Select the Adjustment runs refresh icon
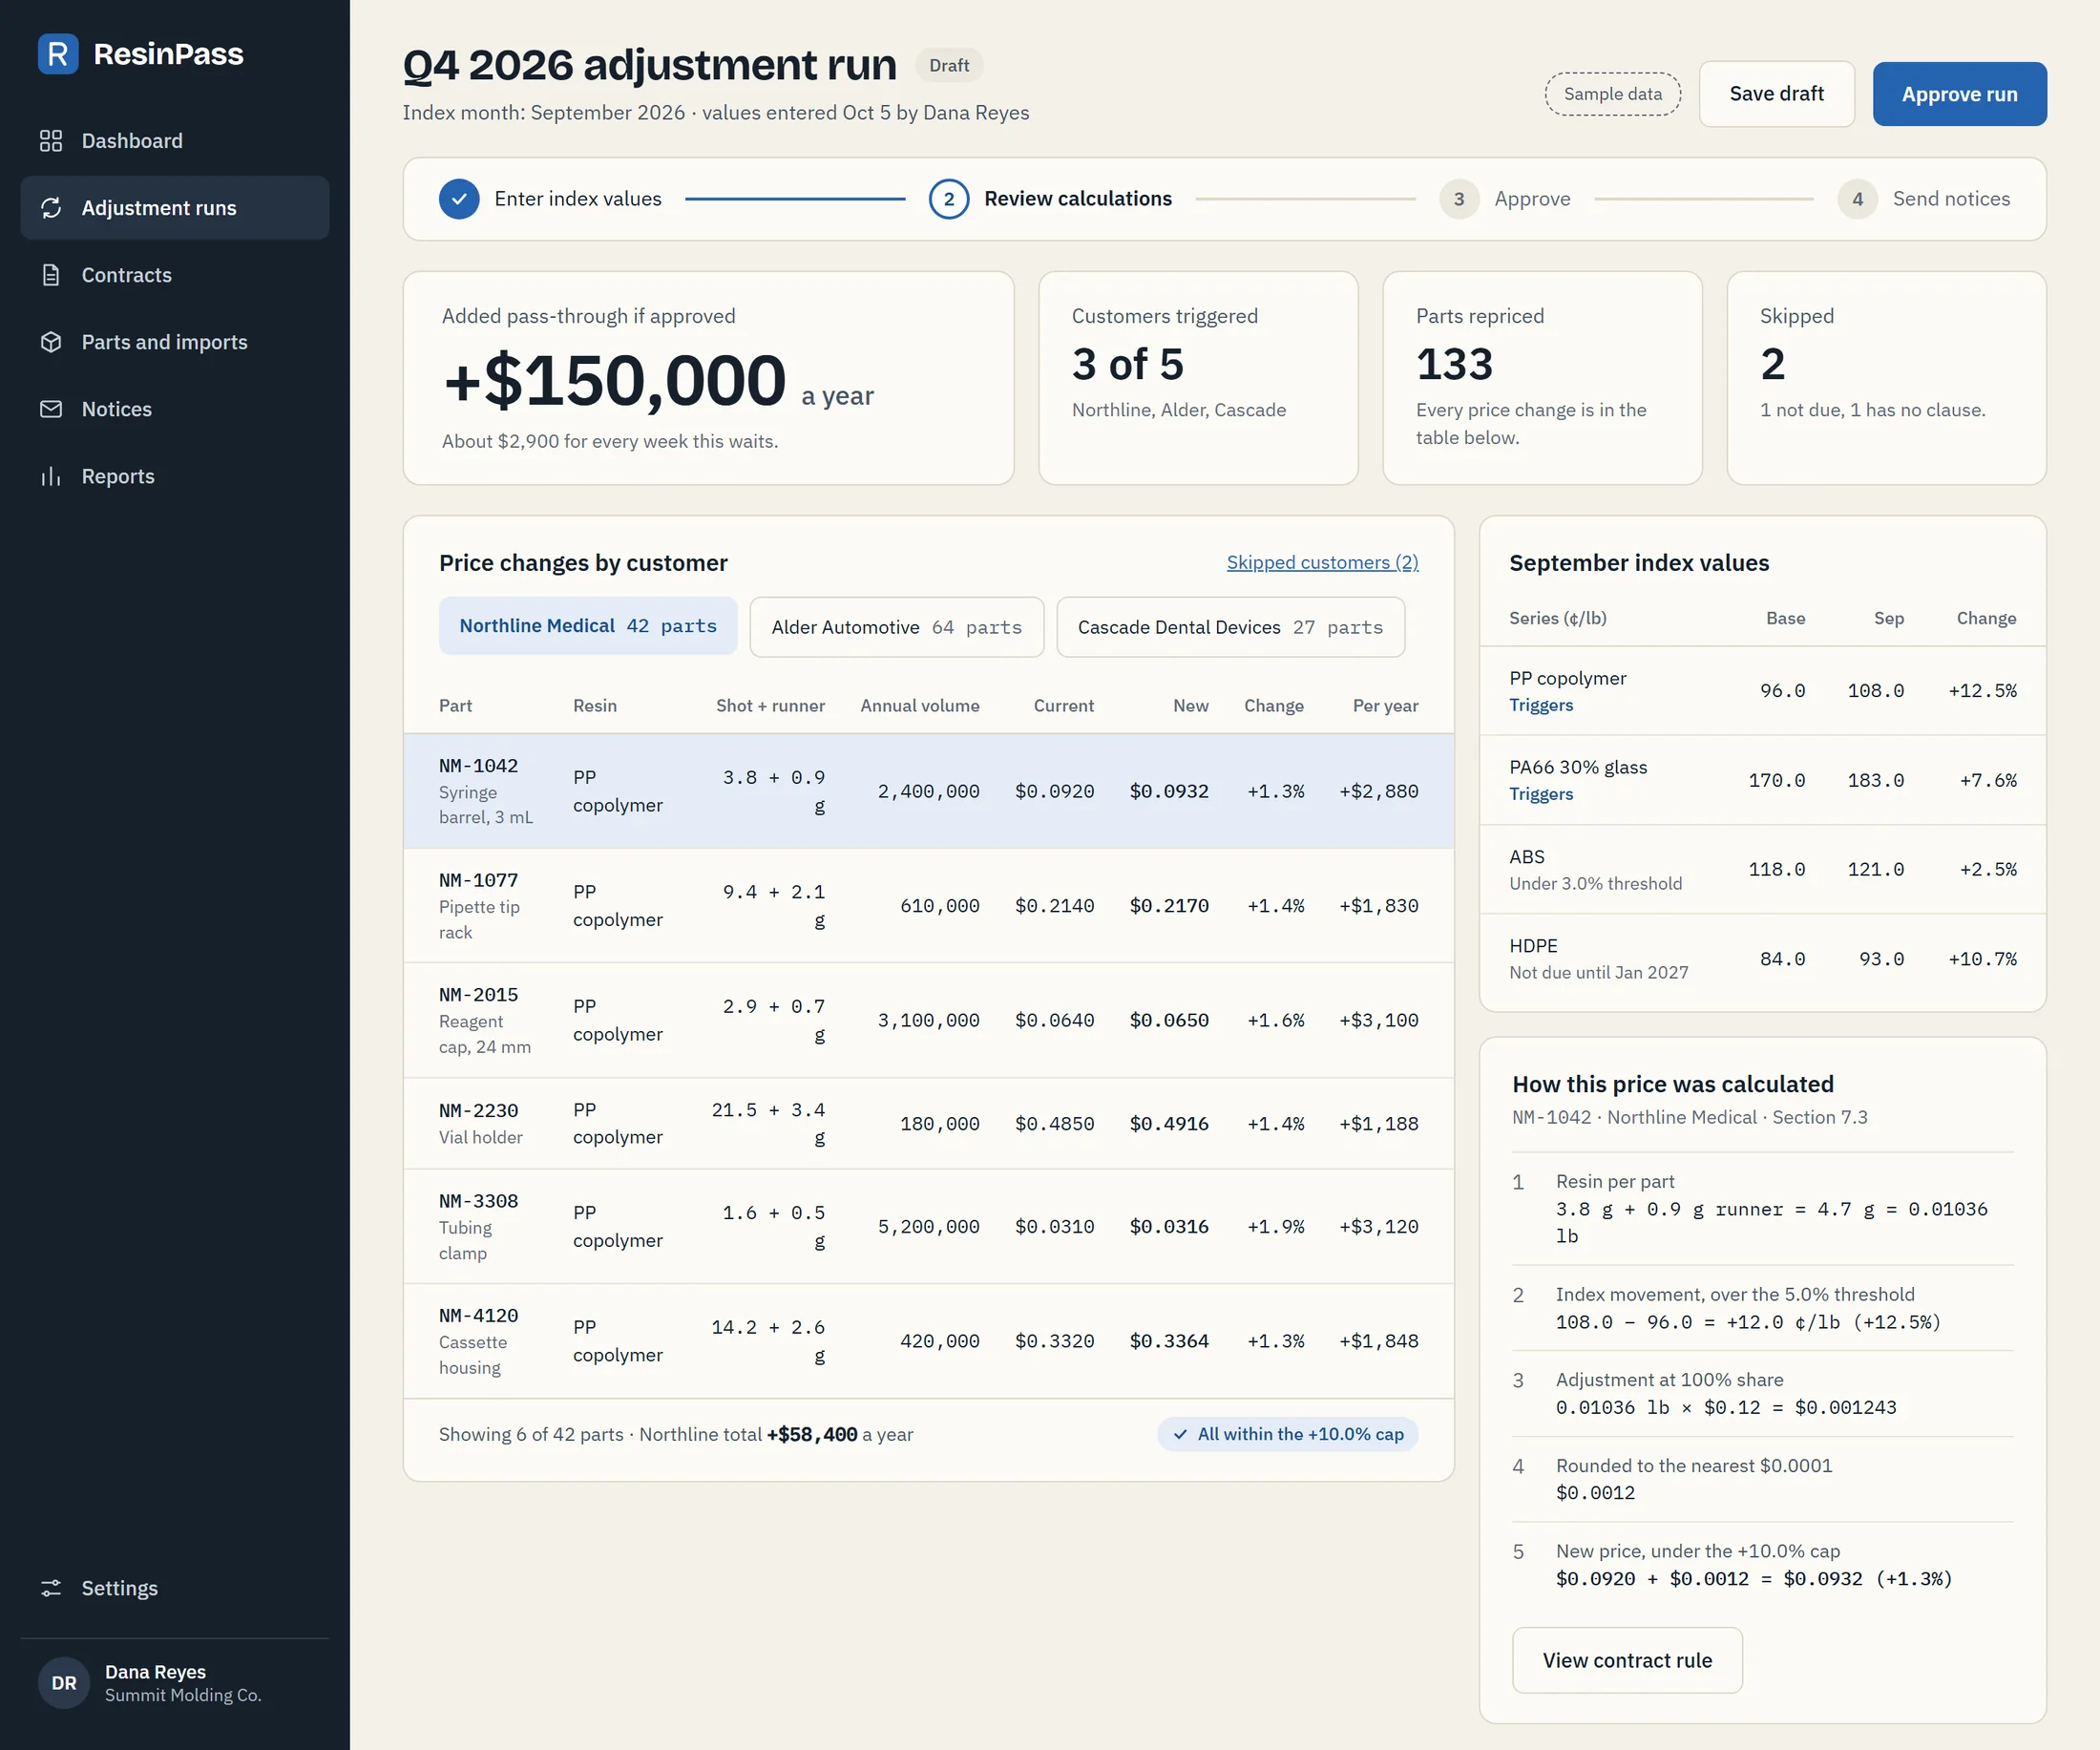This screenshot has height=1750, width=2100. [x=51, y=208]
